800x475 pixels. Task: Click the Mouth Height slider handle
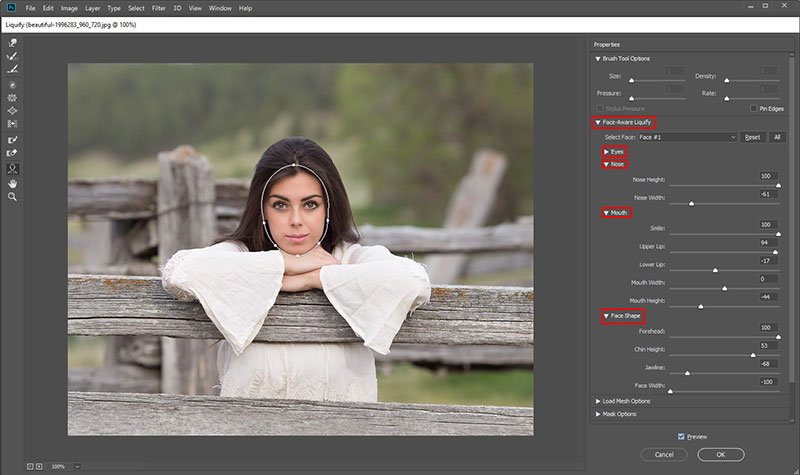701,307
